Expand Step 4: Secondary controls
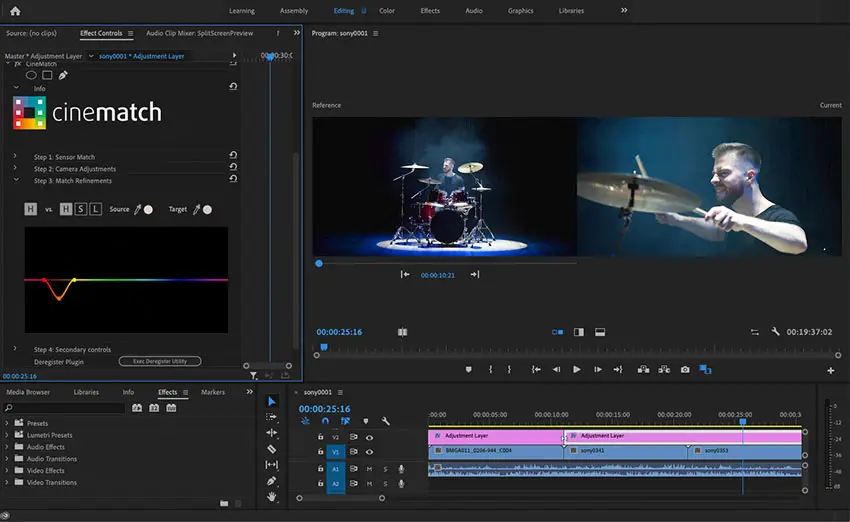This screenshot has width=850, height=522. click(15, 349)
